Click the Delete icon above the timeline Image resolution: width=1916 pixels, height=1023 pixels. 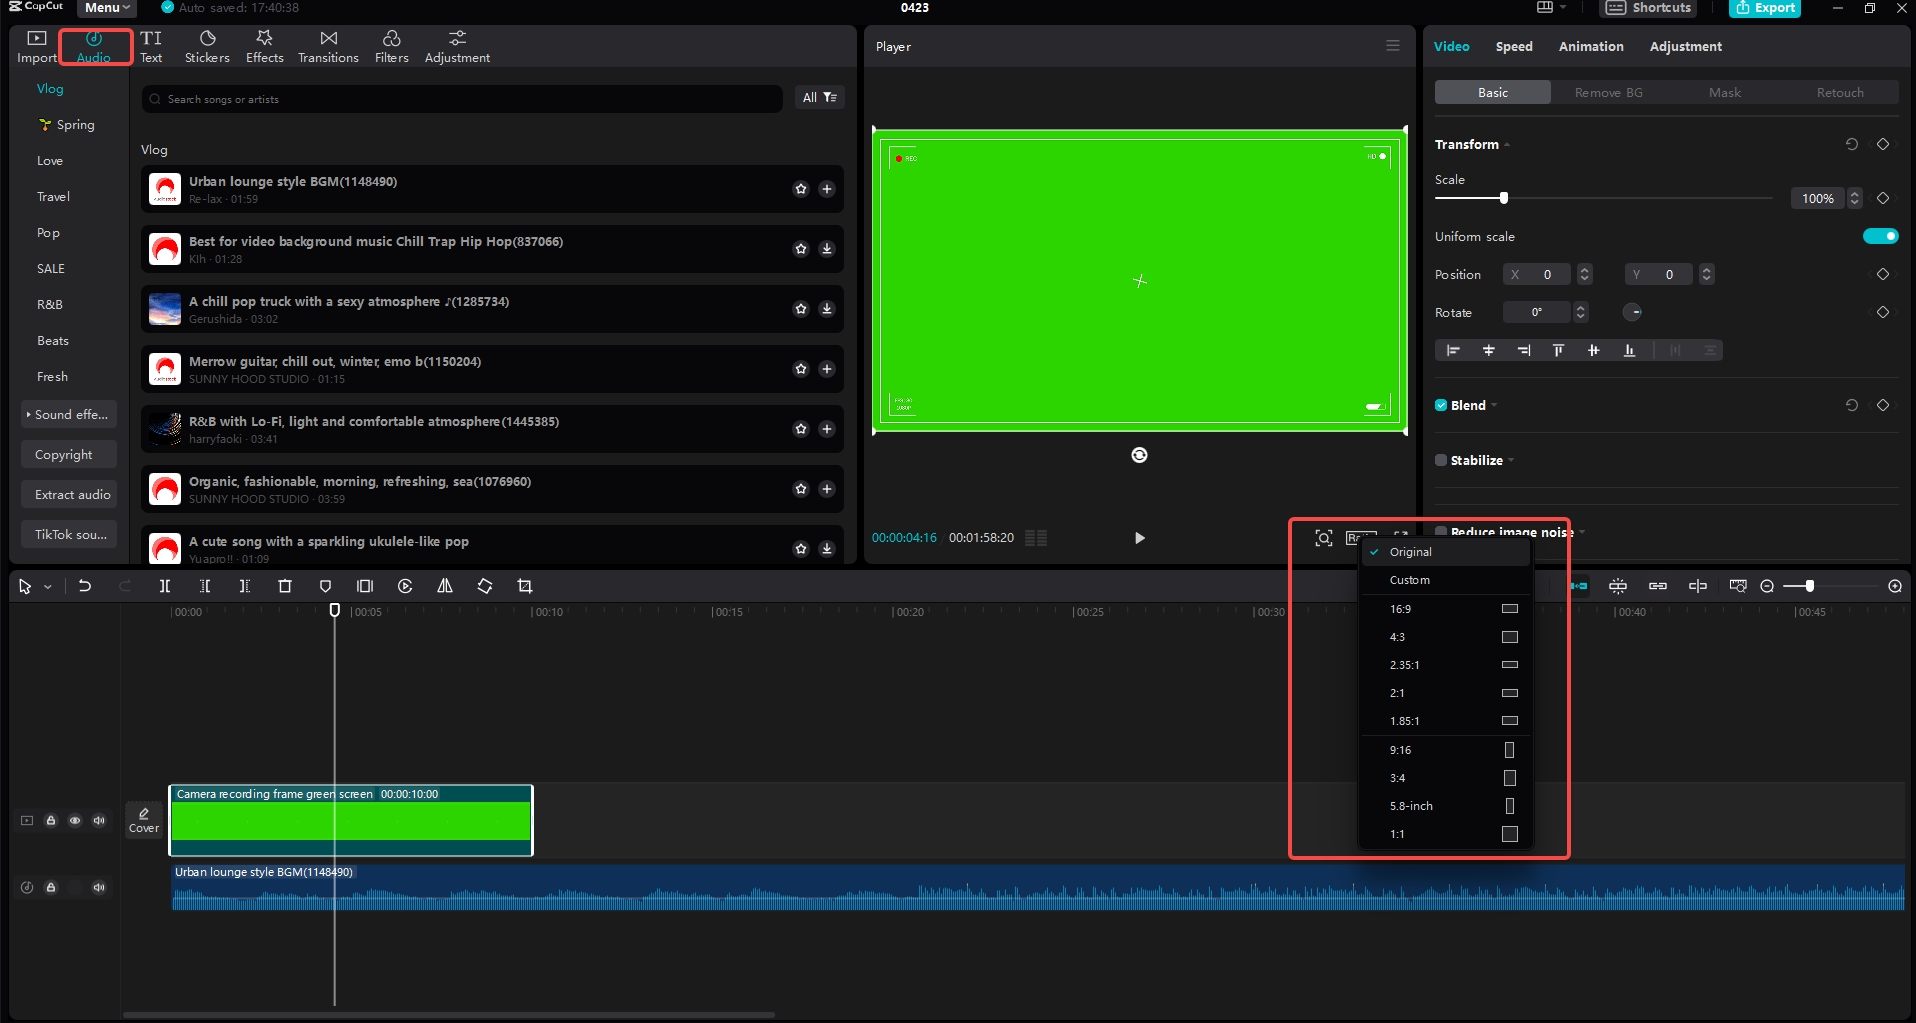[x=284, y=586]
